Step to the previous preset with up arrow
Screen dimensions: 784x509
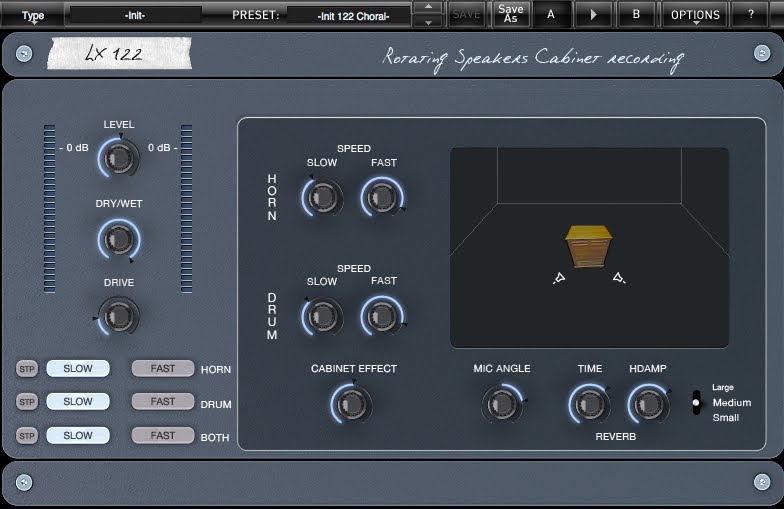pos(428,8)
